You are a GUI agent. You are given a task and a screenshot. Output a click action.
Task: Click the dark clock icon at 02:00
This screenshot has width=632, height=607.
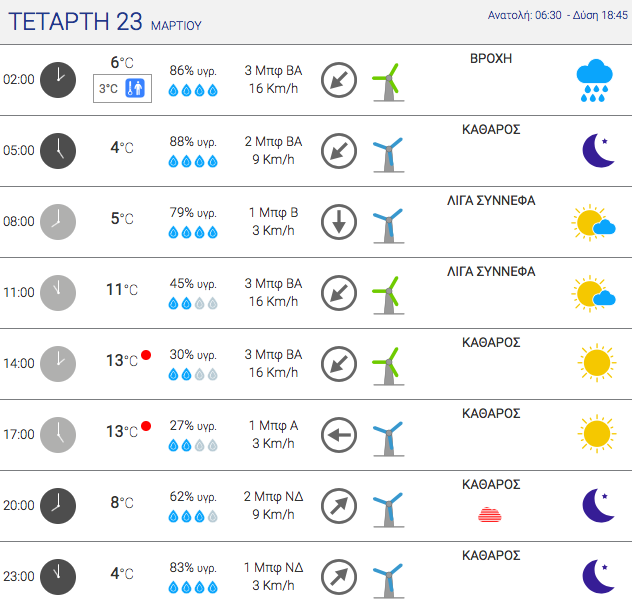pyautogui.click(x=58, y=80)
